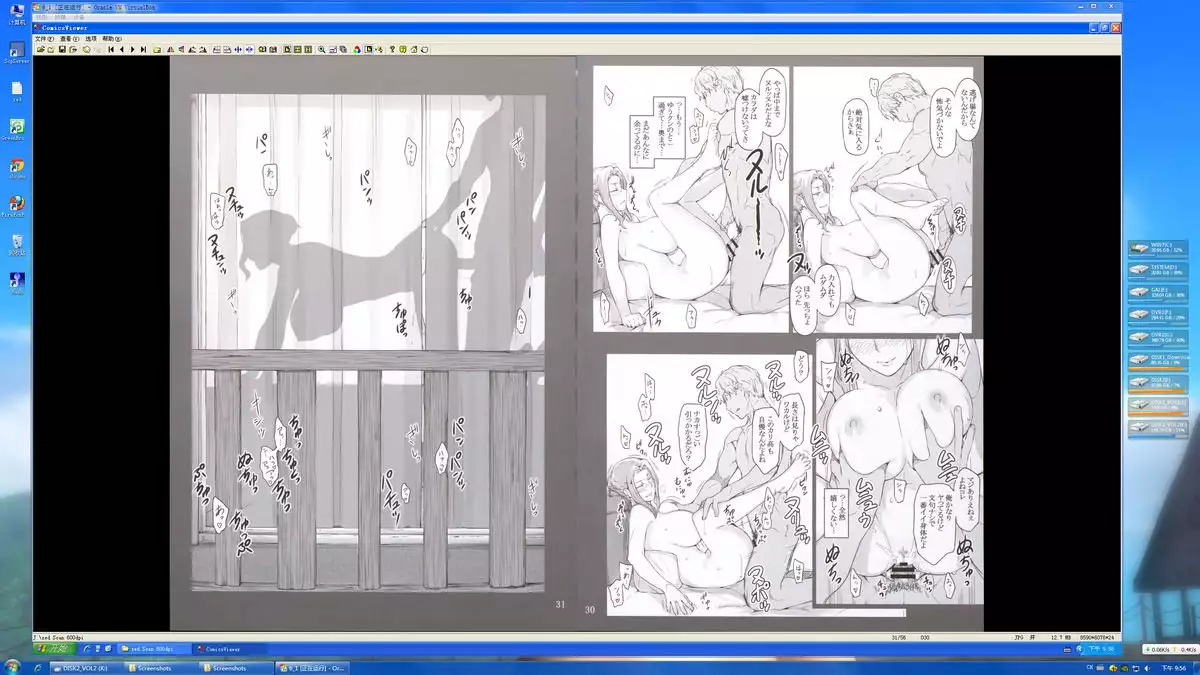Click the open file icon in the toolbar
The image size is (1200, 675).
[x=40, y=49]
